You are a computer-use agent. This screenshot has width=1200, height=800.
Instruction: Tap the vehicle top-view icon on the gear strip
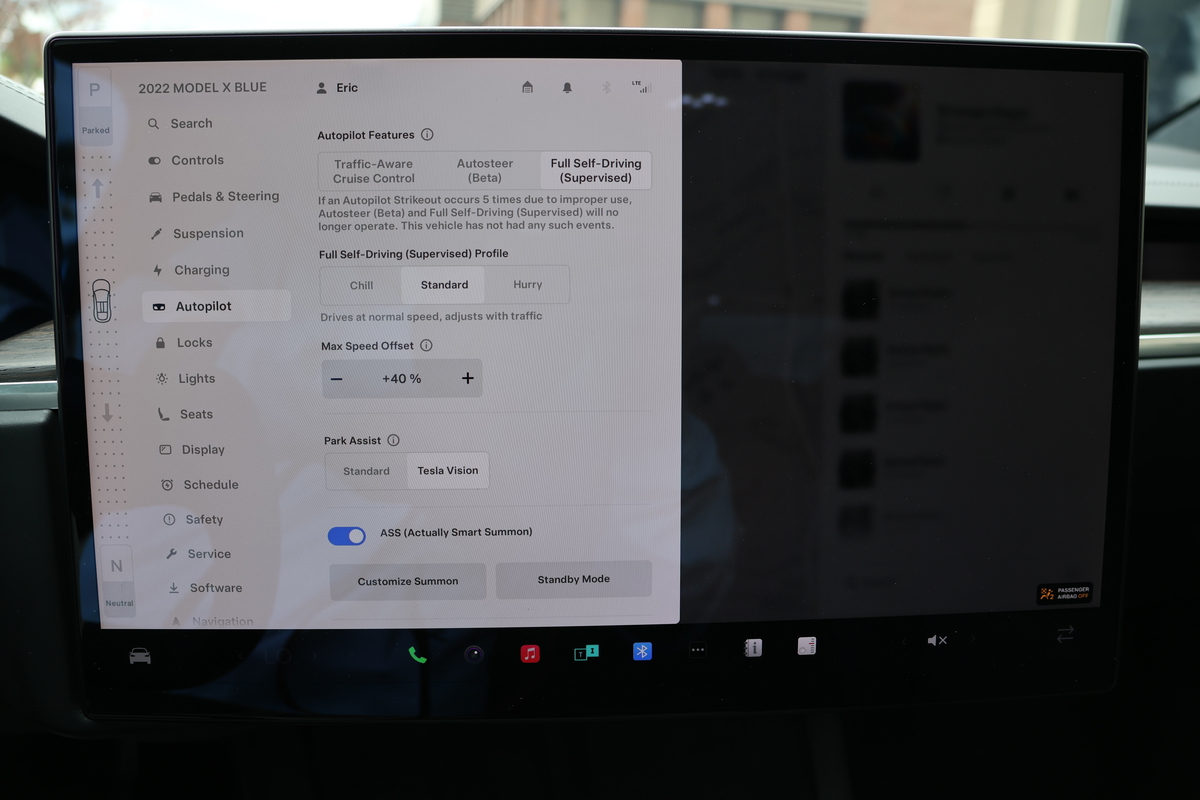point(102,301)
